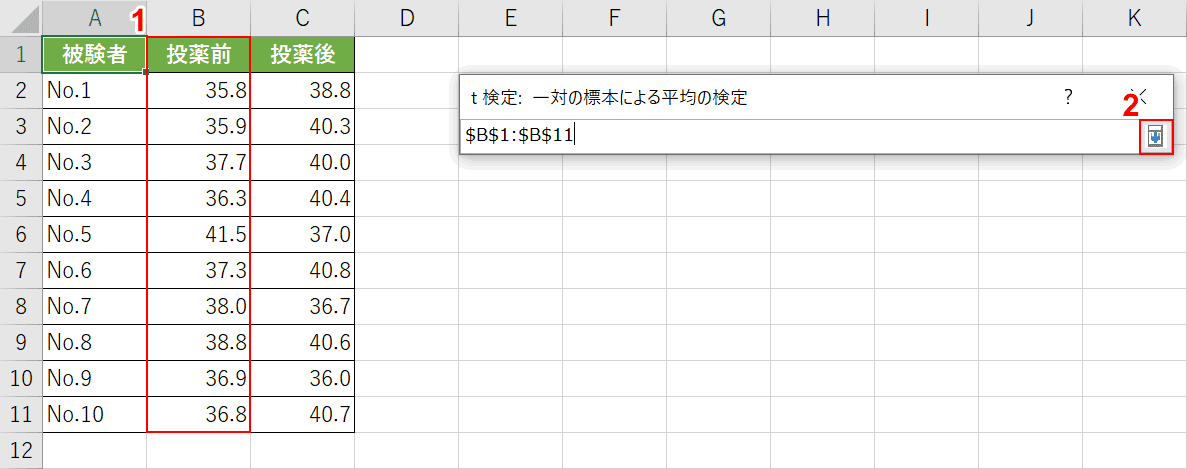Select column D header
This screenshot has width=1187, height=469.
pyautogui.click(x=407, y=17)
